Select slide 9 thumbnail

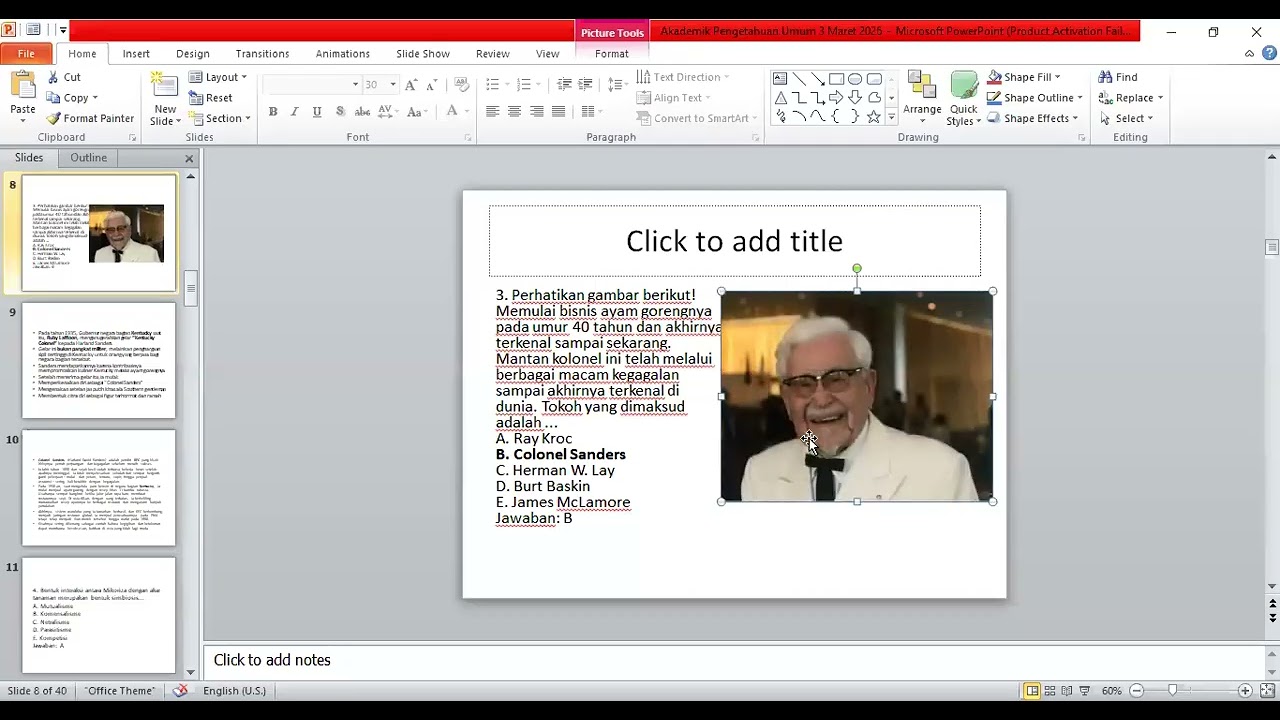pyautogui.click(x=99, y=361)
